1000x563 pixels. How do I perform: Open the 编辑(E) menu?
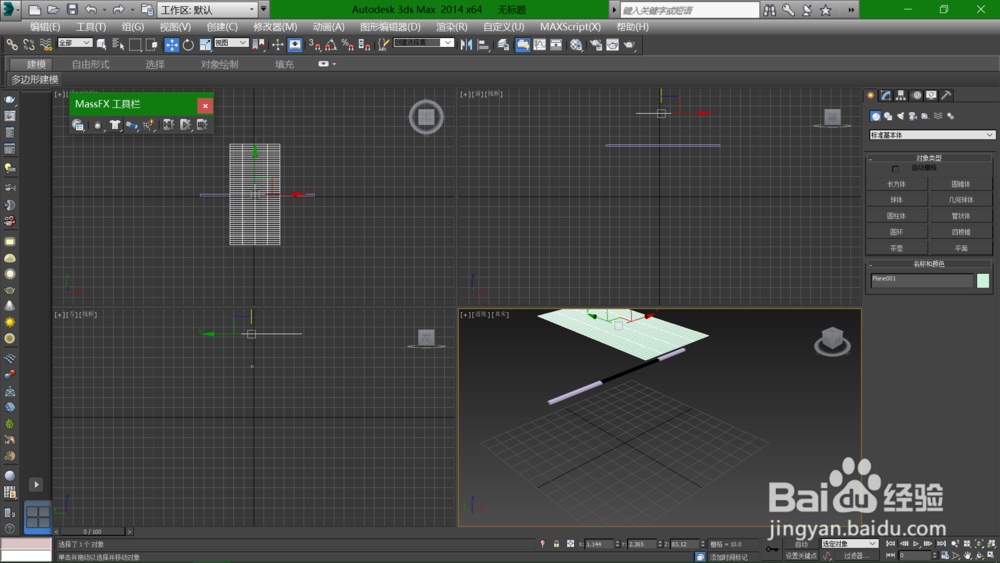tap(45, 27)
